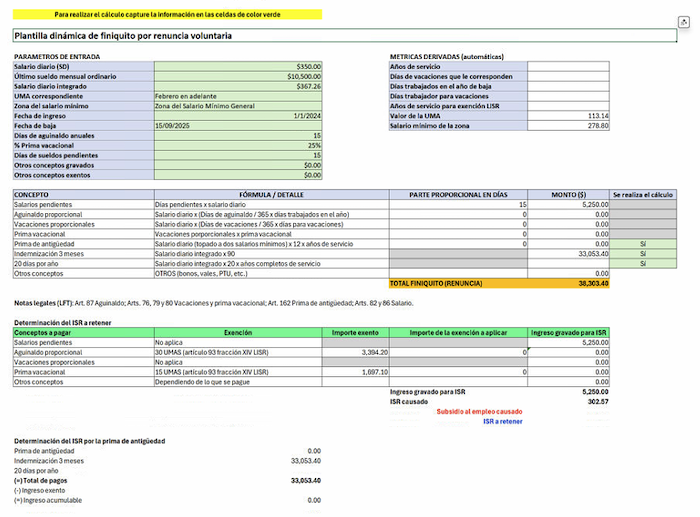Click the 'Sí' cell for Indemnización 3 meses
The height and width of the screenshot is (517, 700).
pyautogui.click(x=641, y=254)
